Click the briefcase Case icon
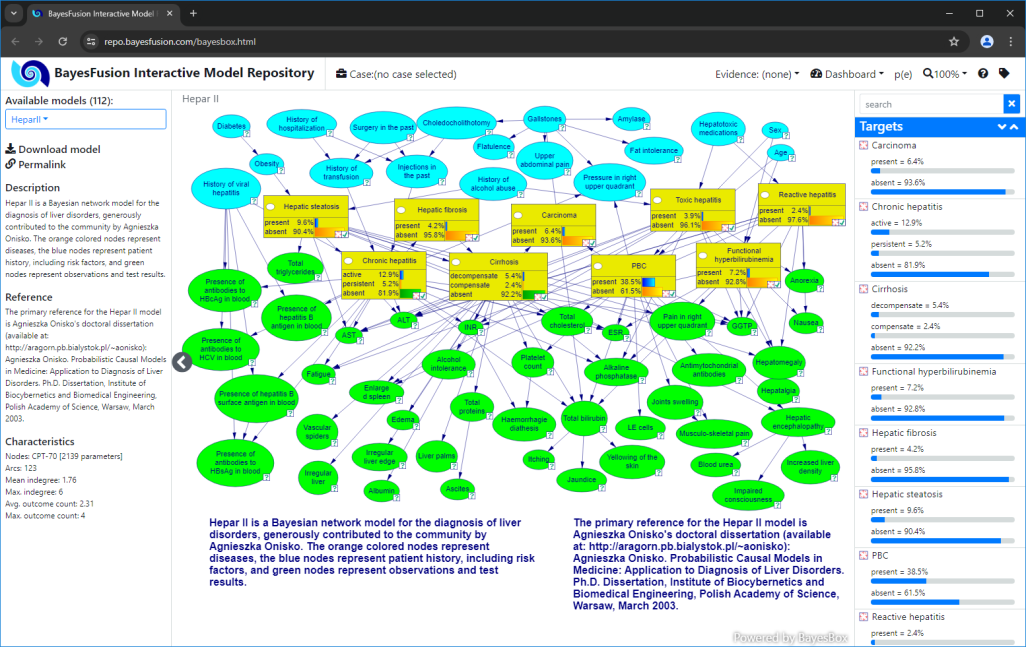 [x=341, y=74]
